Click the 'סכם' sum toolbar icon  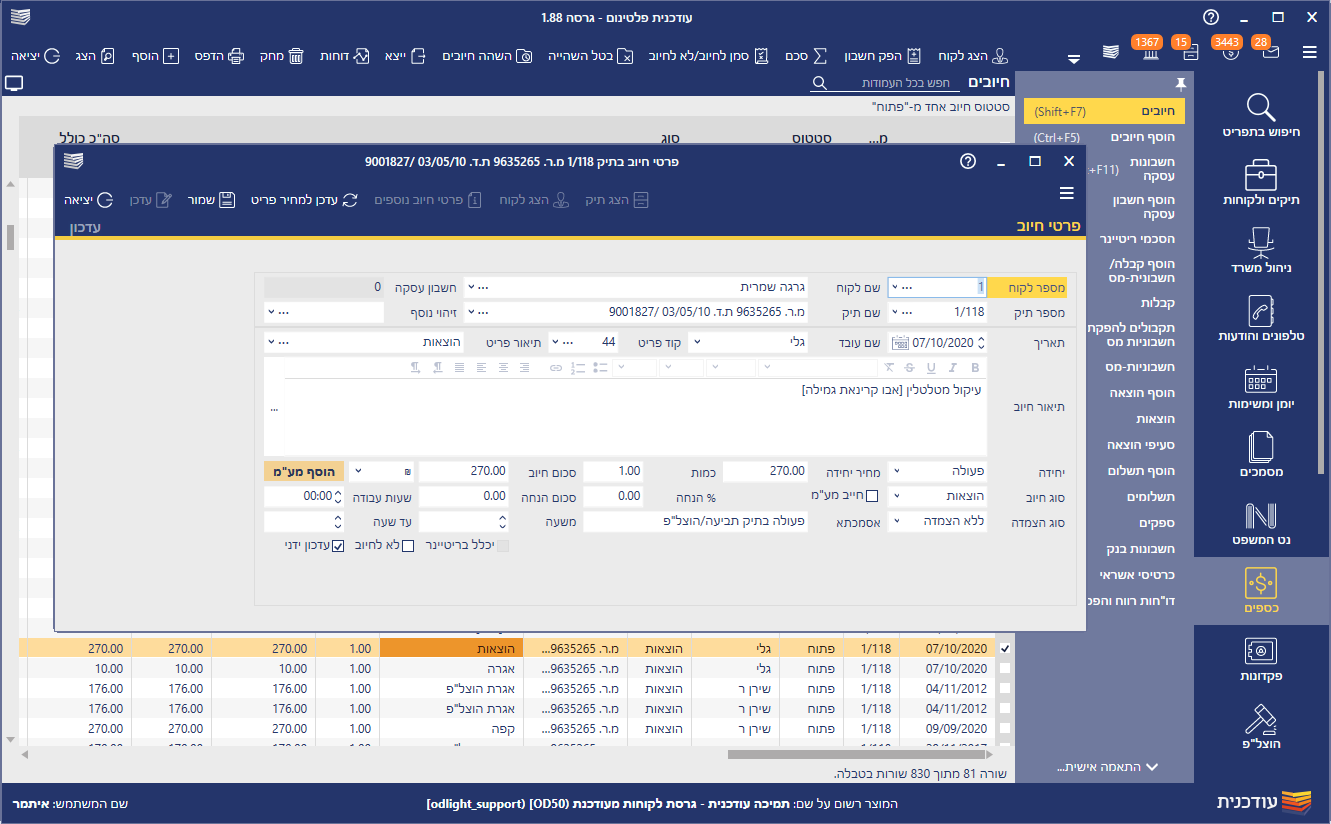(x=808, y=57)
